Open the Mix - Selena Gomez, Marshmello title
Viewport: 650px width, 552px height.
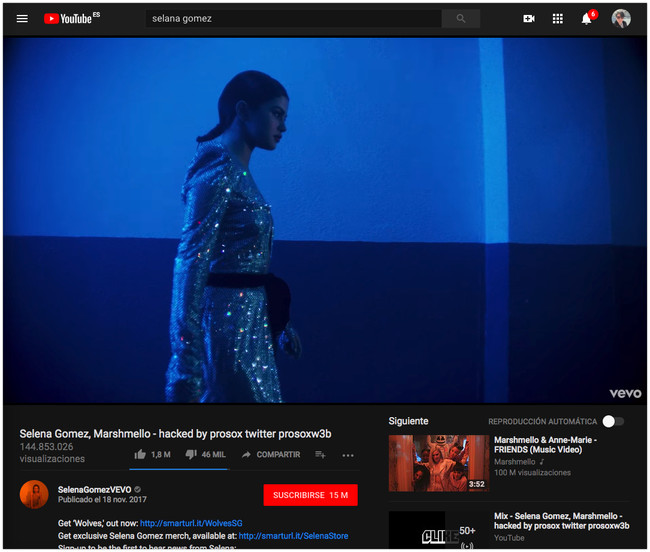tap(562, 521)
